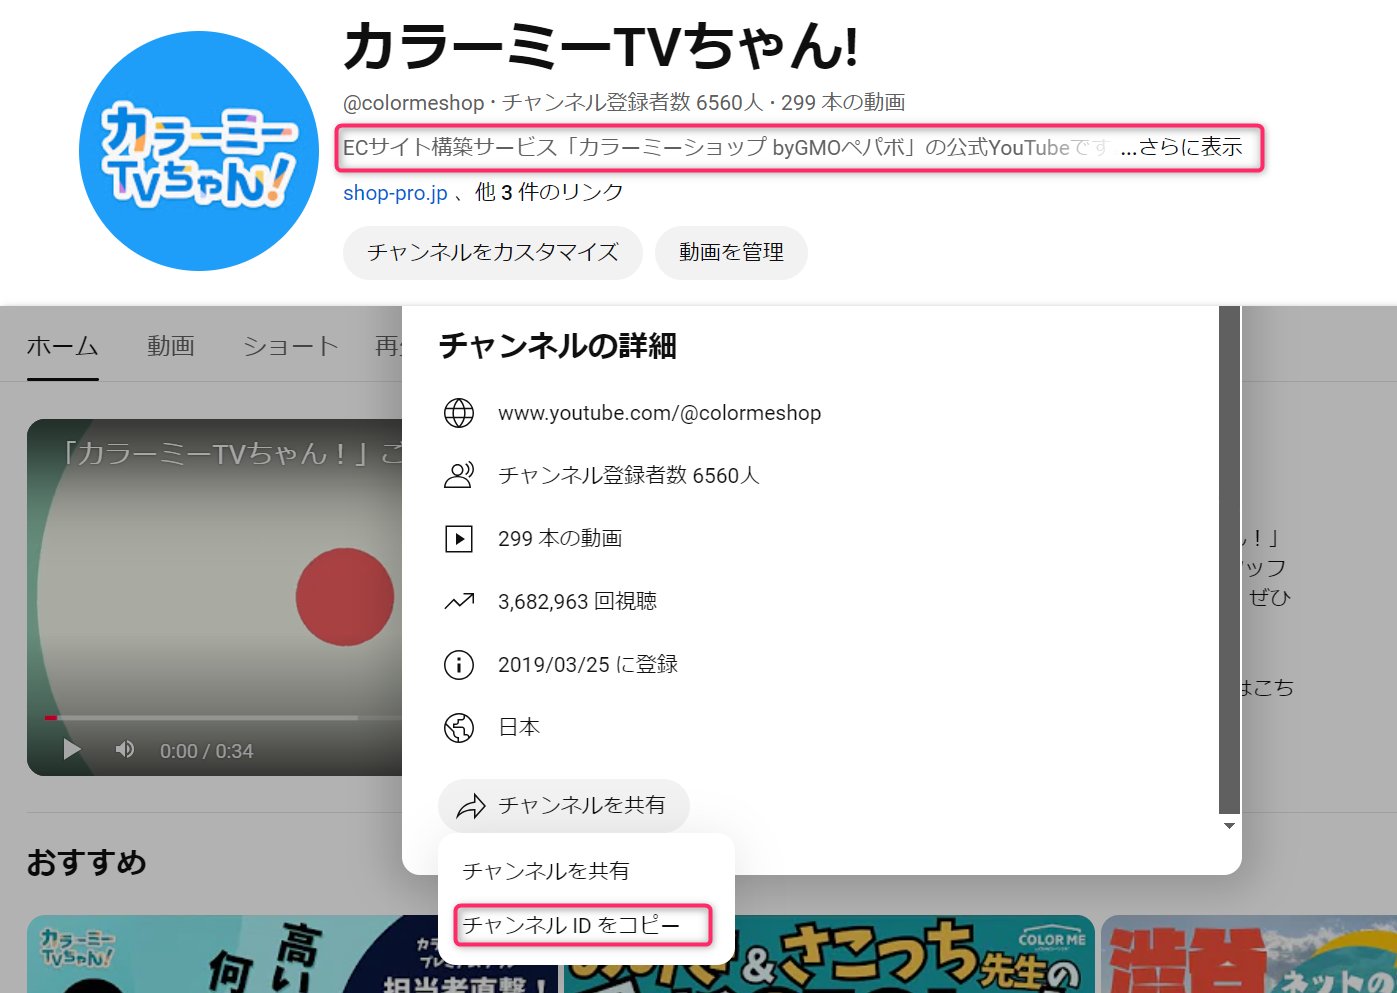Open チャンネルをカスタマイズ button

493,252
